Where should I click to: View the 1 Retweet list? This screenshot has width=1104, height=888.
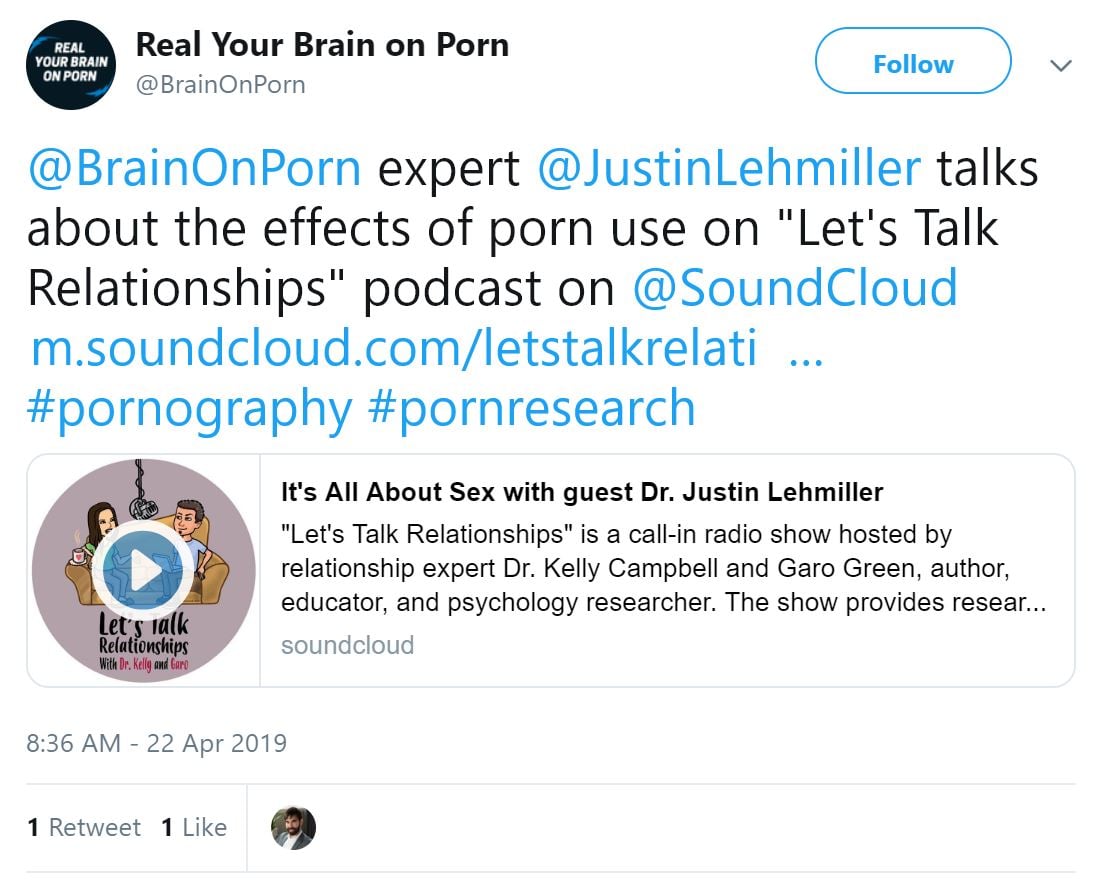click(84, 827)
